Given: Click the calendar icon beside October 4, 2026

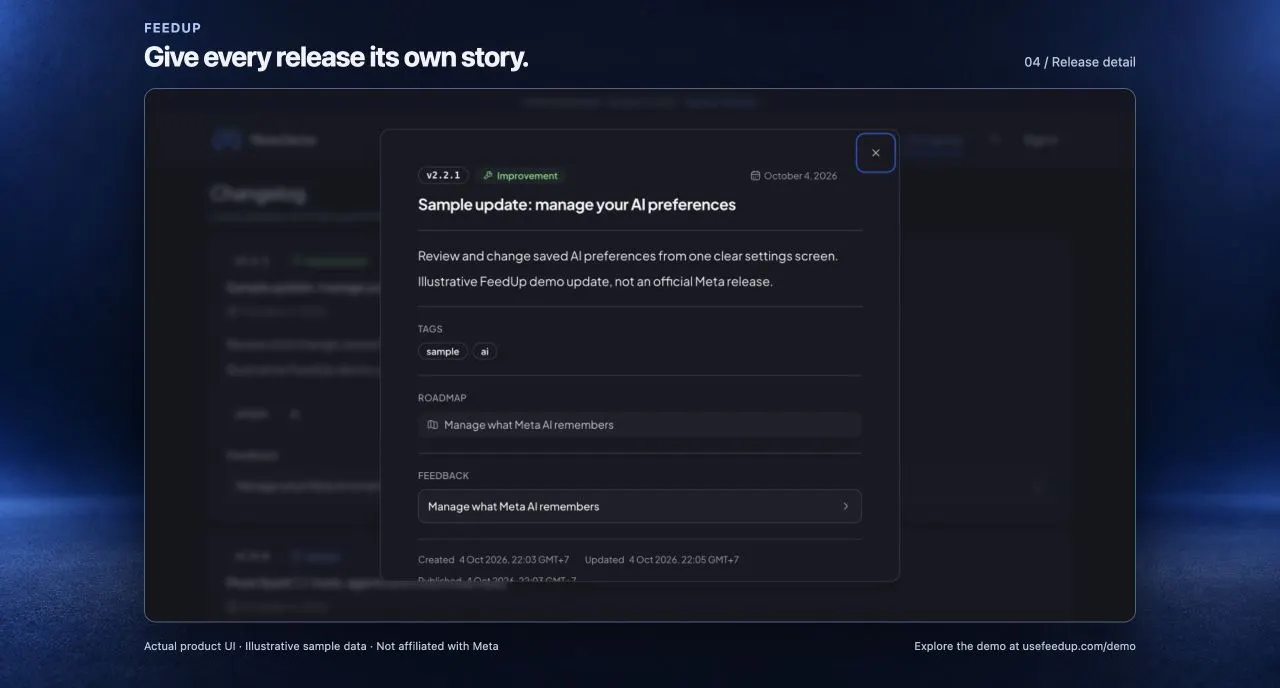Looking at the screenshot, I should [755, 176].
